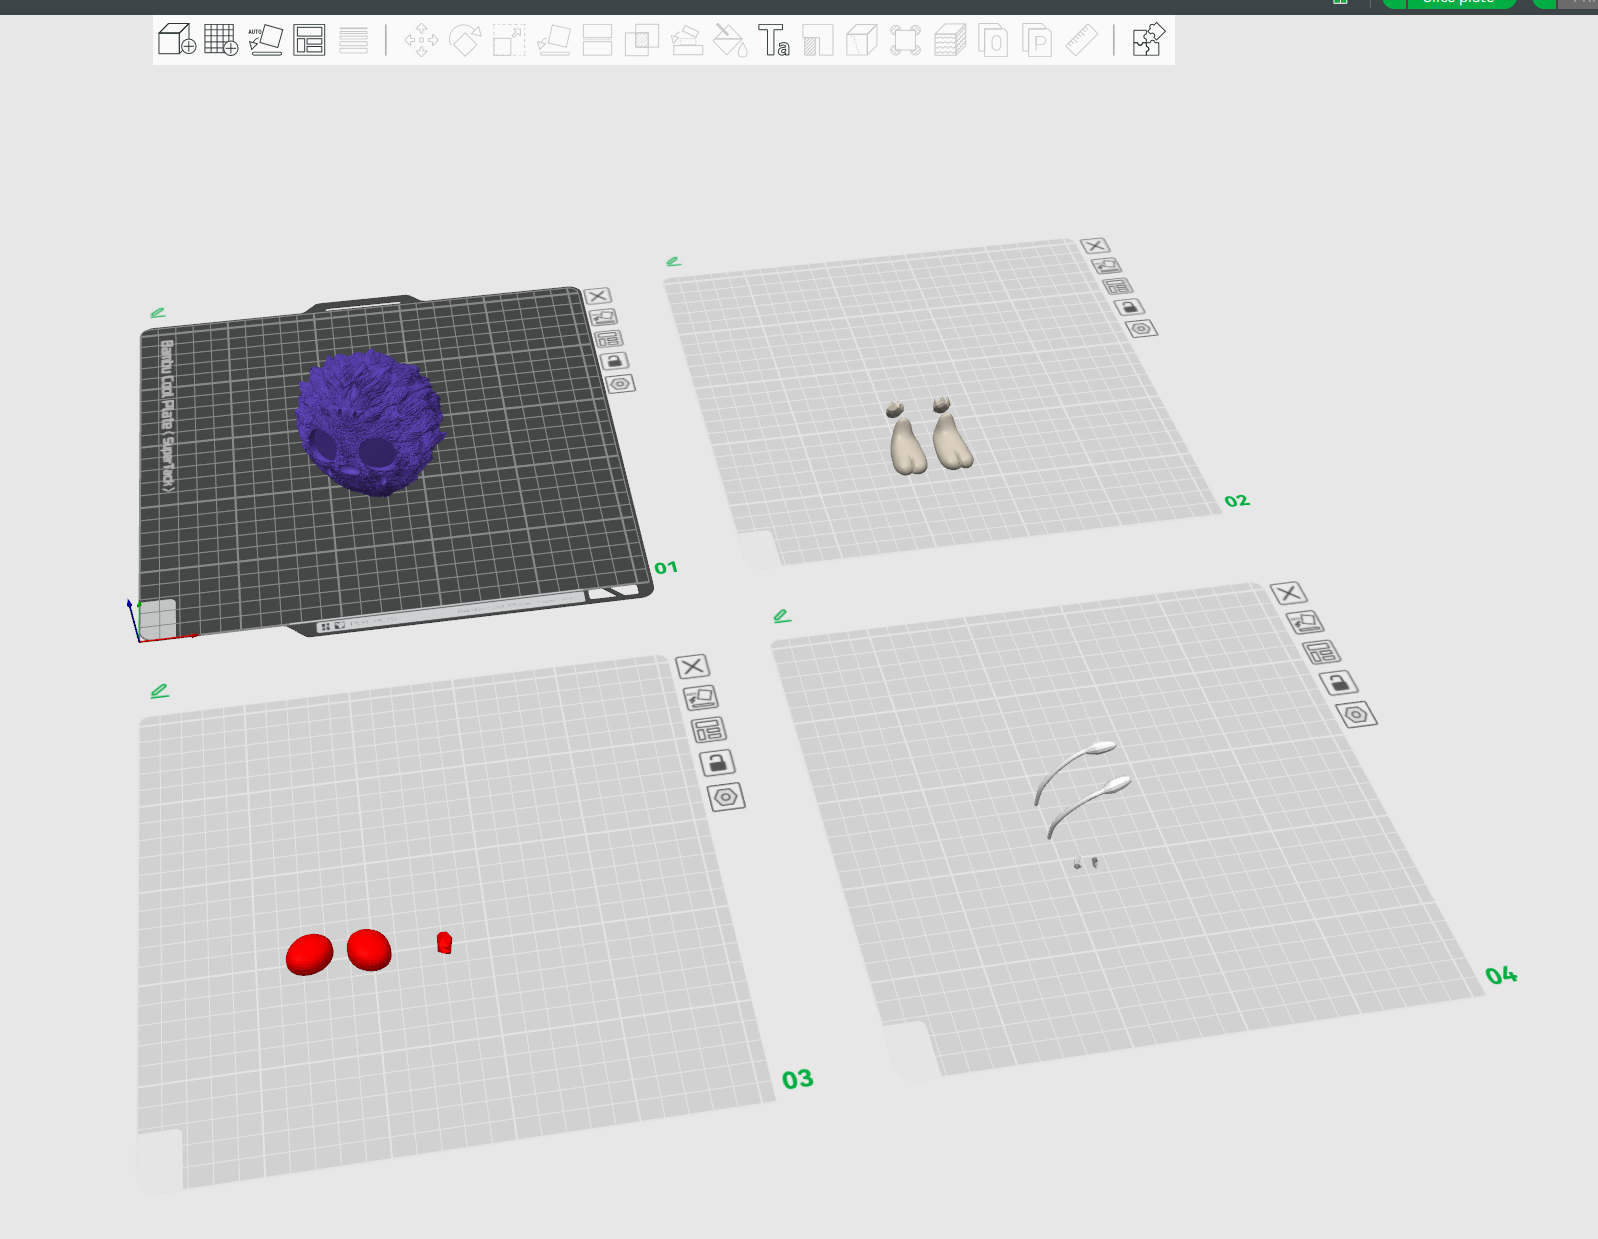
Task: Click the page icon marked 0
Action: pos(993,40)
